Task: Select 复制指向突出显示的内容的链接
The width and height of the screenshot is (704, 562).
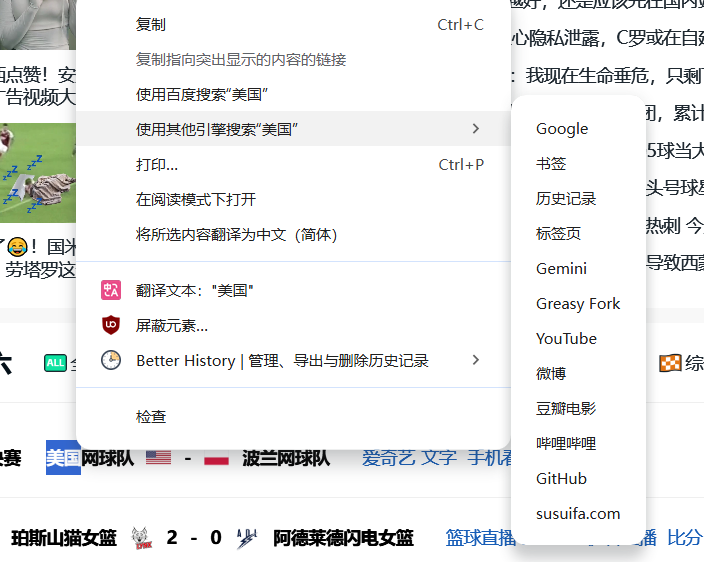Action: coord(294,59)
